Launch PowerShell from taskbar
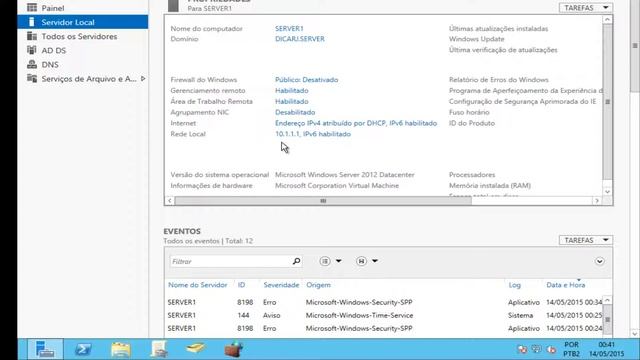The width and height of the screenshot is (640, 360). [x=83, y=349]
